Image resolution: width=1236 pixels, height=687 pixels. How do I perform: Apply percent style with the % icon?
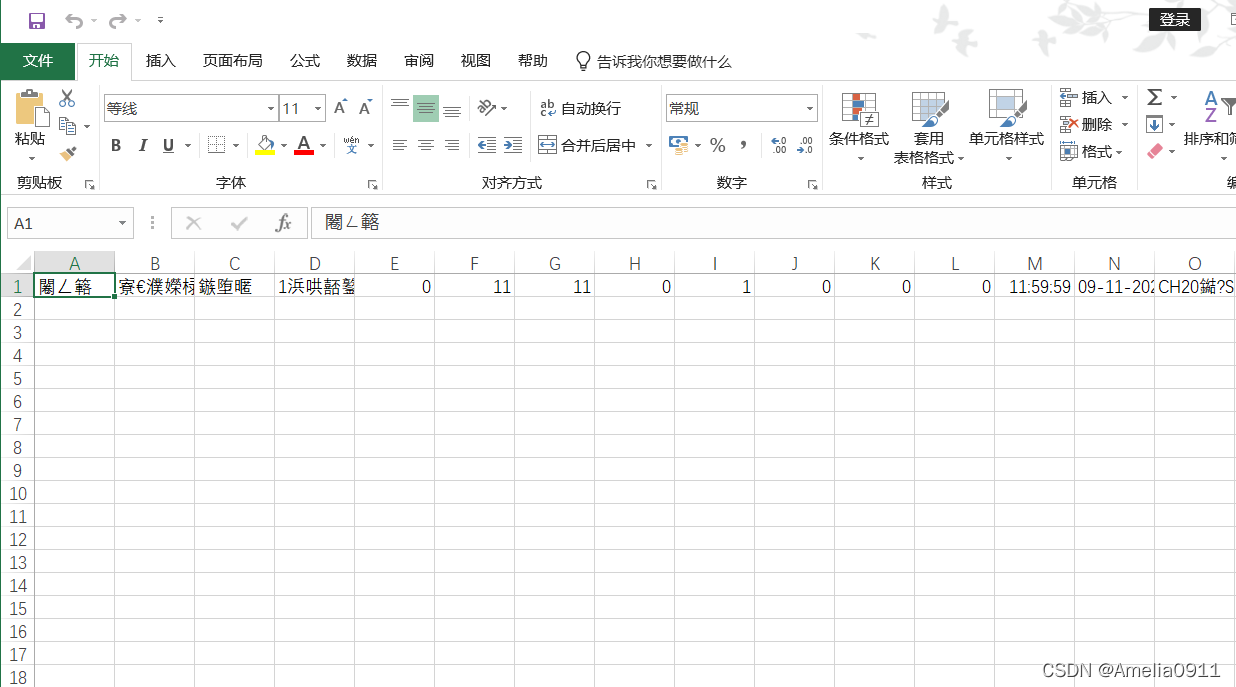717,145
